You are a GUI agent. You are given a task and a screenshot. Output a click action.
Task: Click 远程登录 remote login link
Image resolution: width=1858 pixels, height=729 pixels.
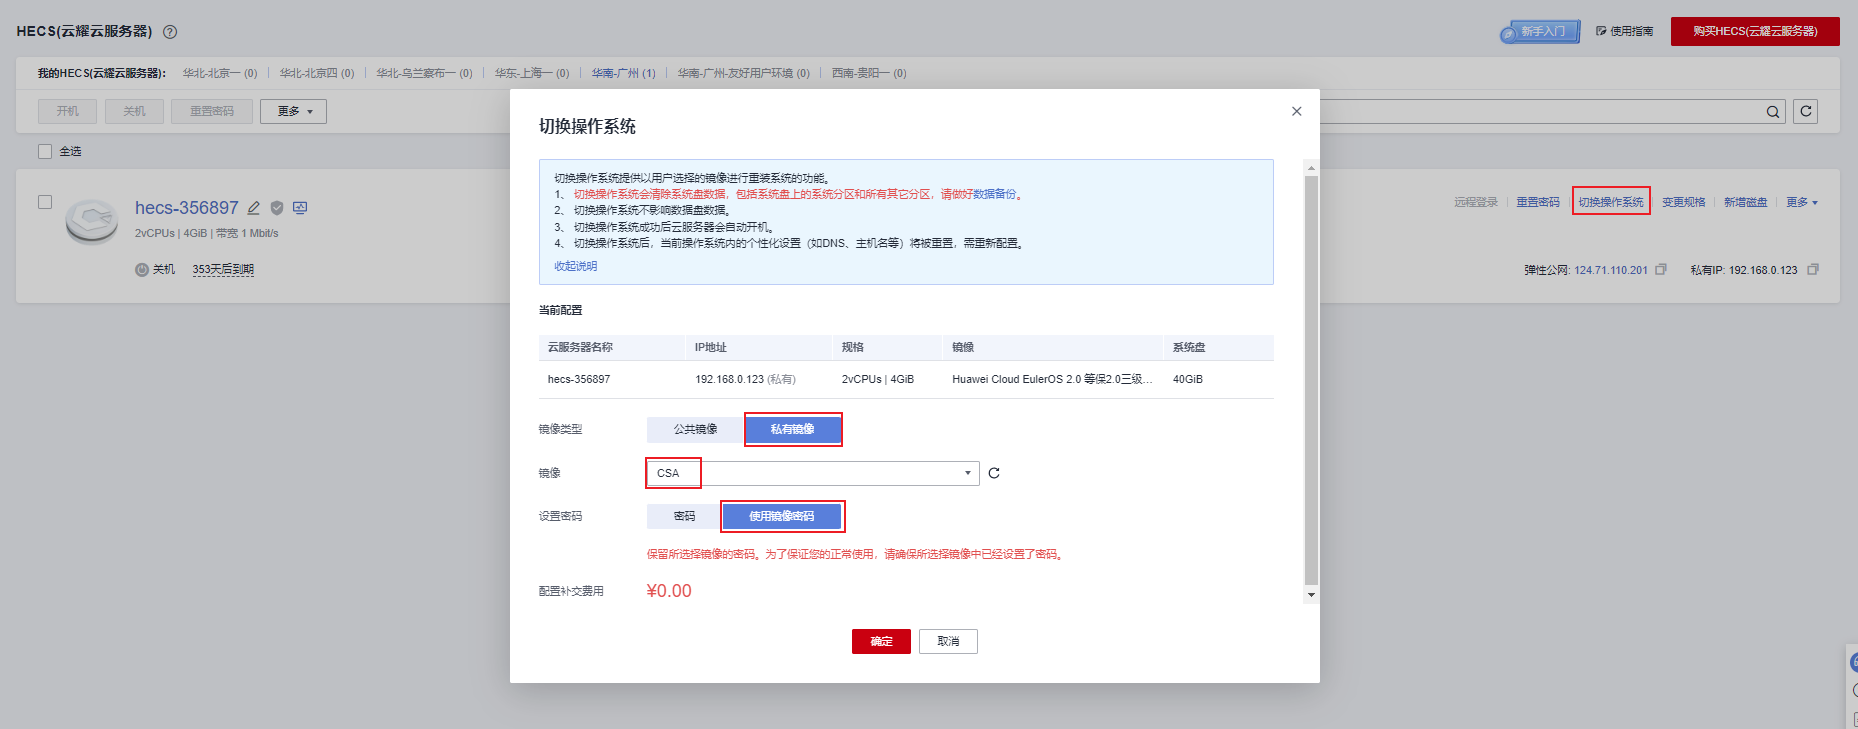(1476, 202)
